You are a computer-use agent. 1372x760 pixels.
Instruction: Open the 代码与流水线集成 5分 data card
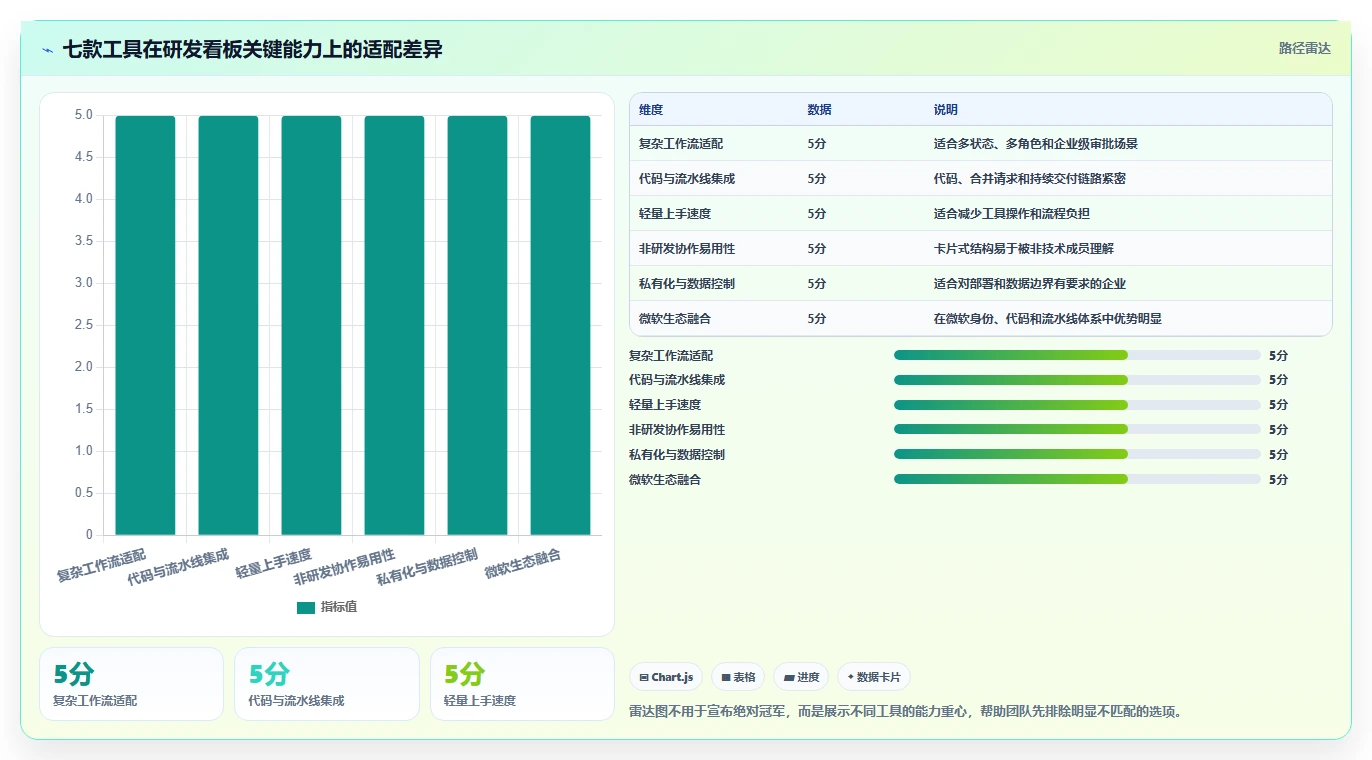pyautogui.click(x=327, y=684)
